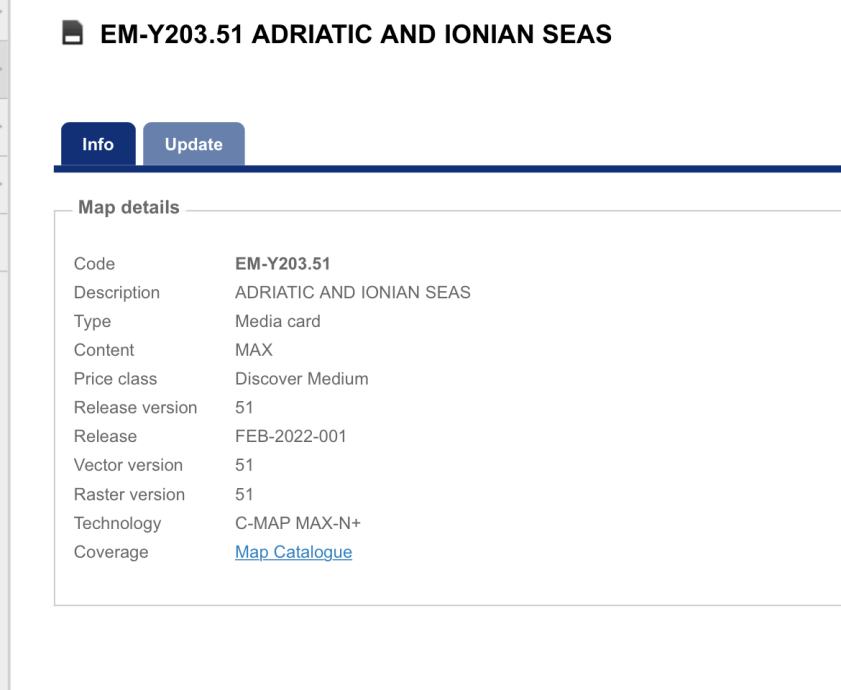Click the media card icon beside the title
The width and height of the screenshot is (841, 690).
[71, 37]
